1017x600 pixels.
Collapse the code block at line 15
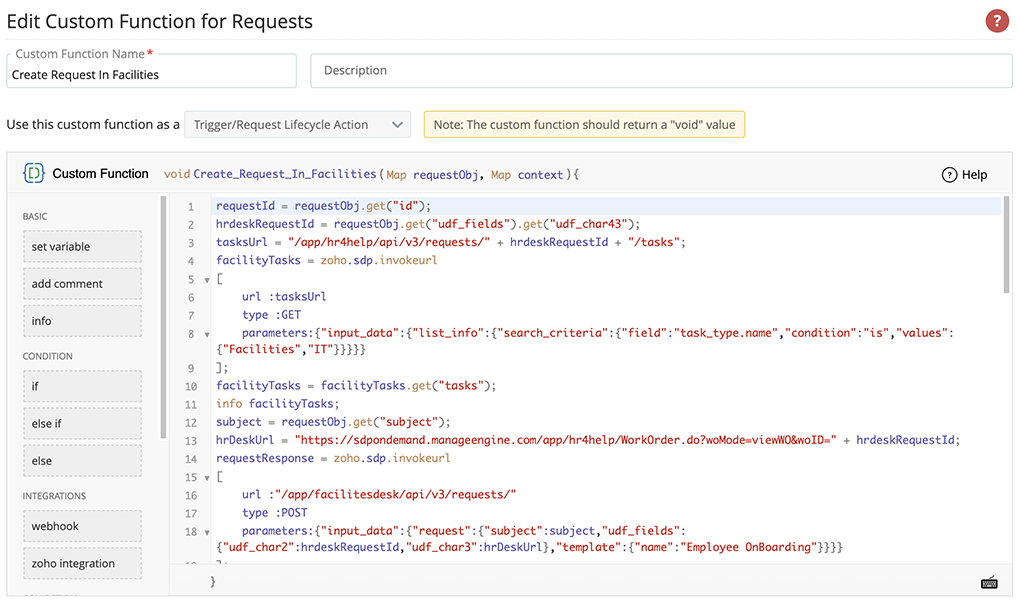207,477
